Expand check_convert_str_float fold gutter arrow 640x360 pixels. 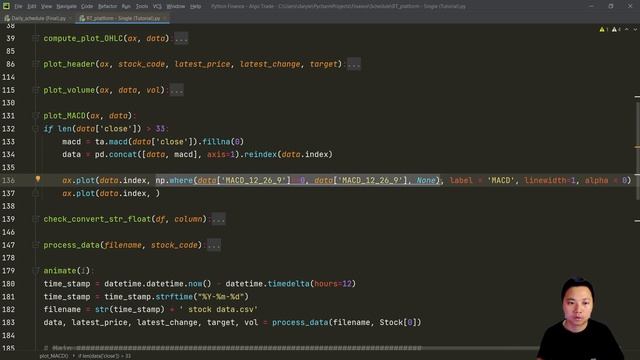click(x=36, y=219)
